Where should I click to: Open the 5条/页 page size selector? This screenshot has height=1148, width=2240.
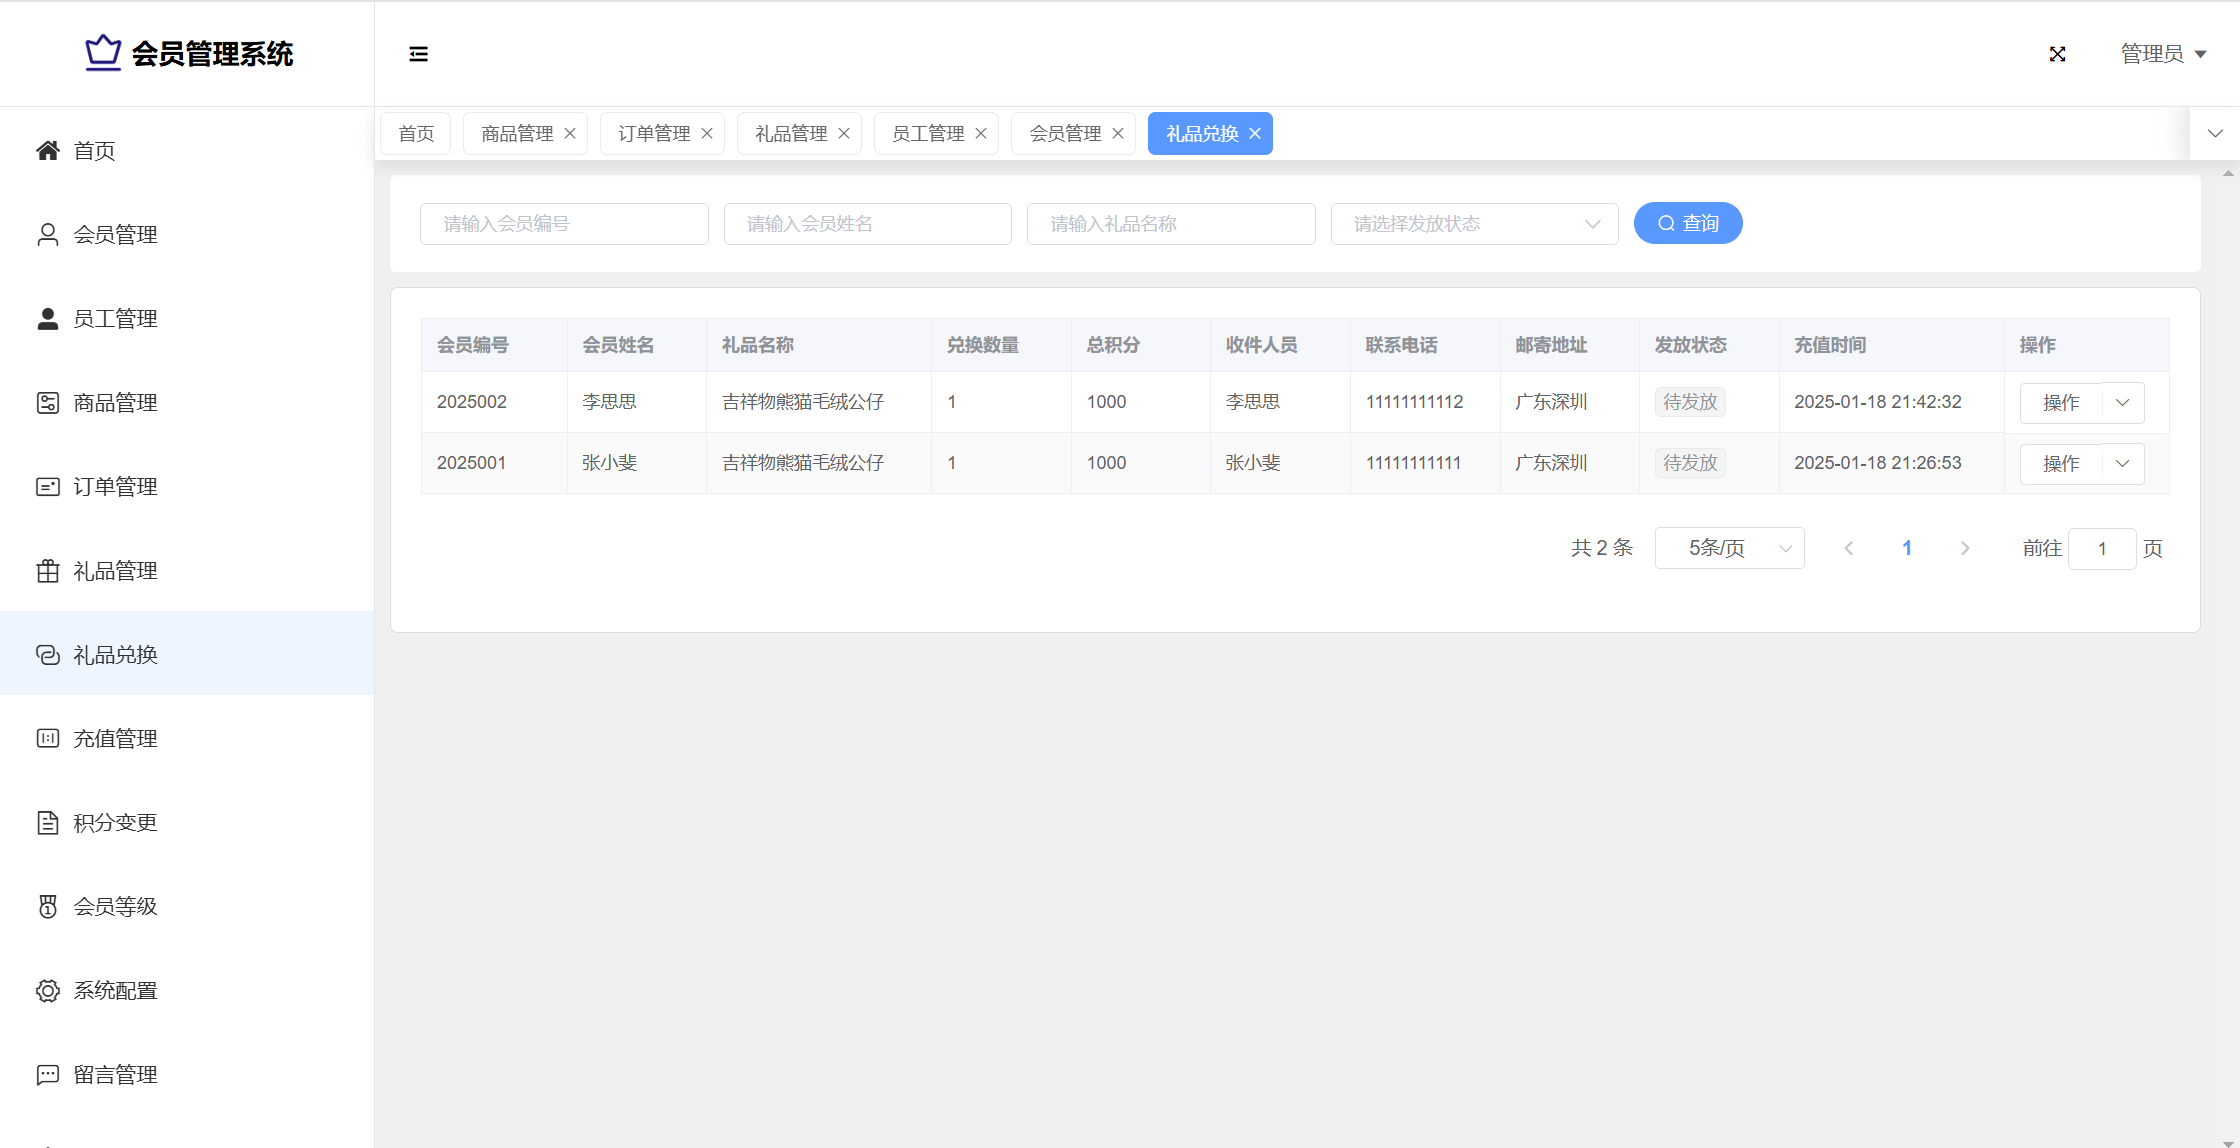click(1729, 548)
